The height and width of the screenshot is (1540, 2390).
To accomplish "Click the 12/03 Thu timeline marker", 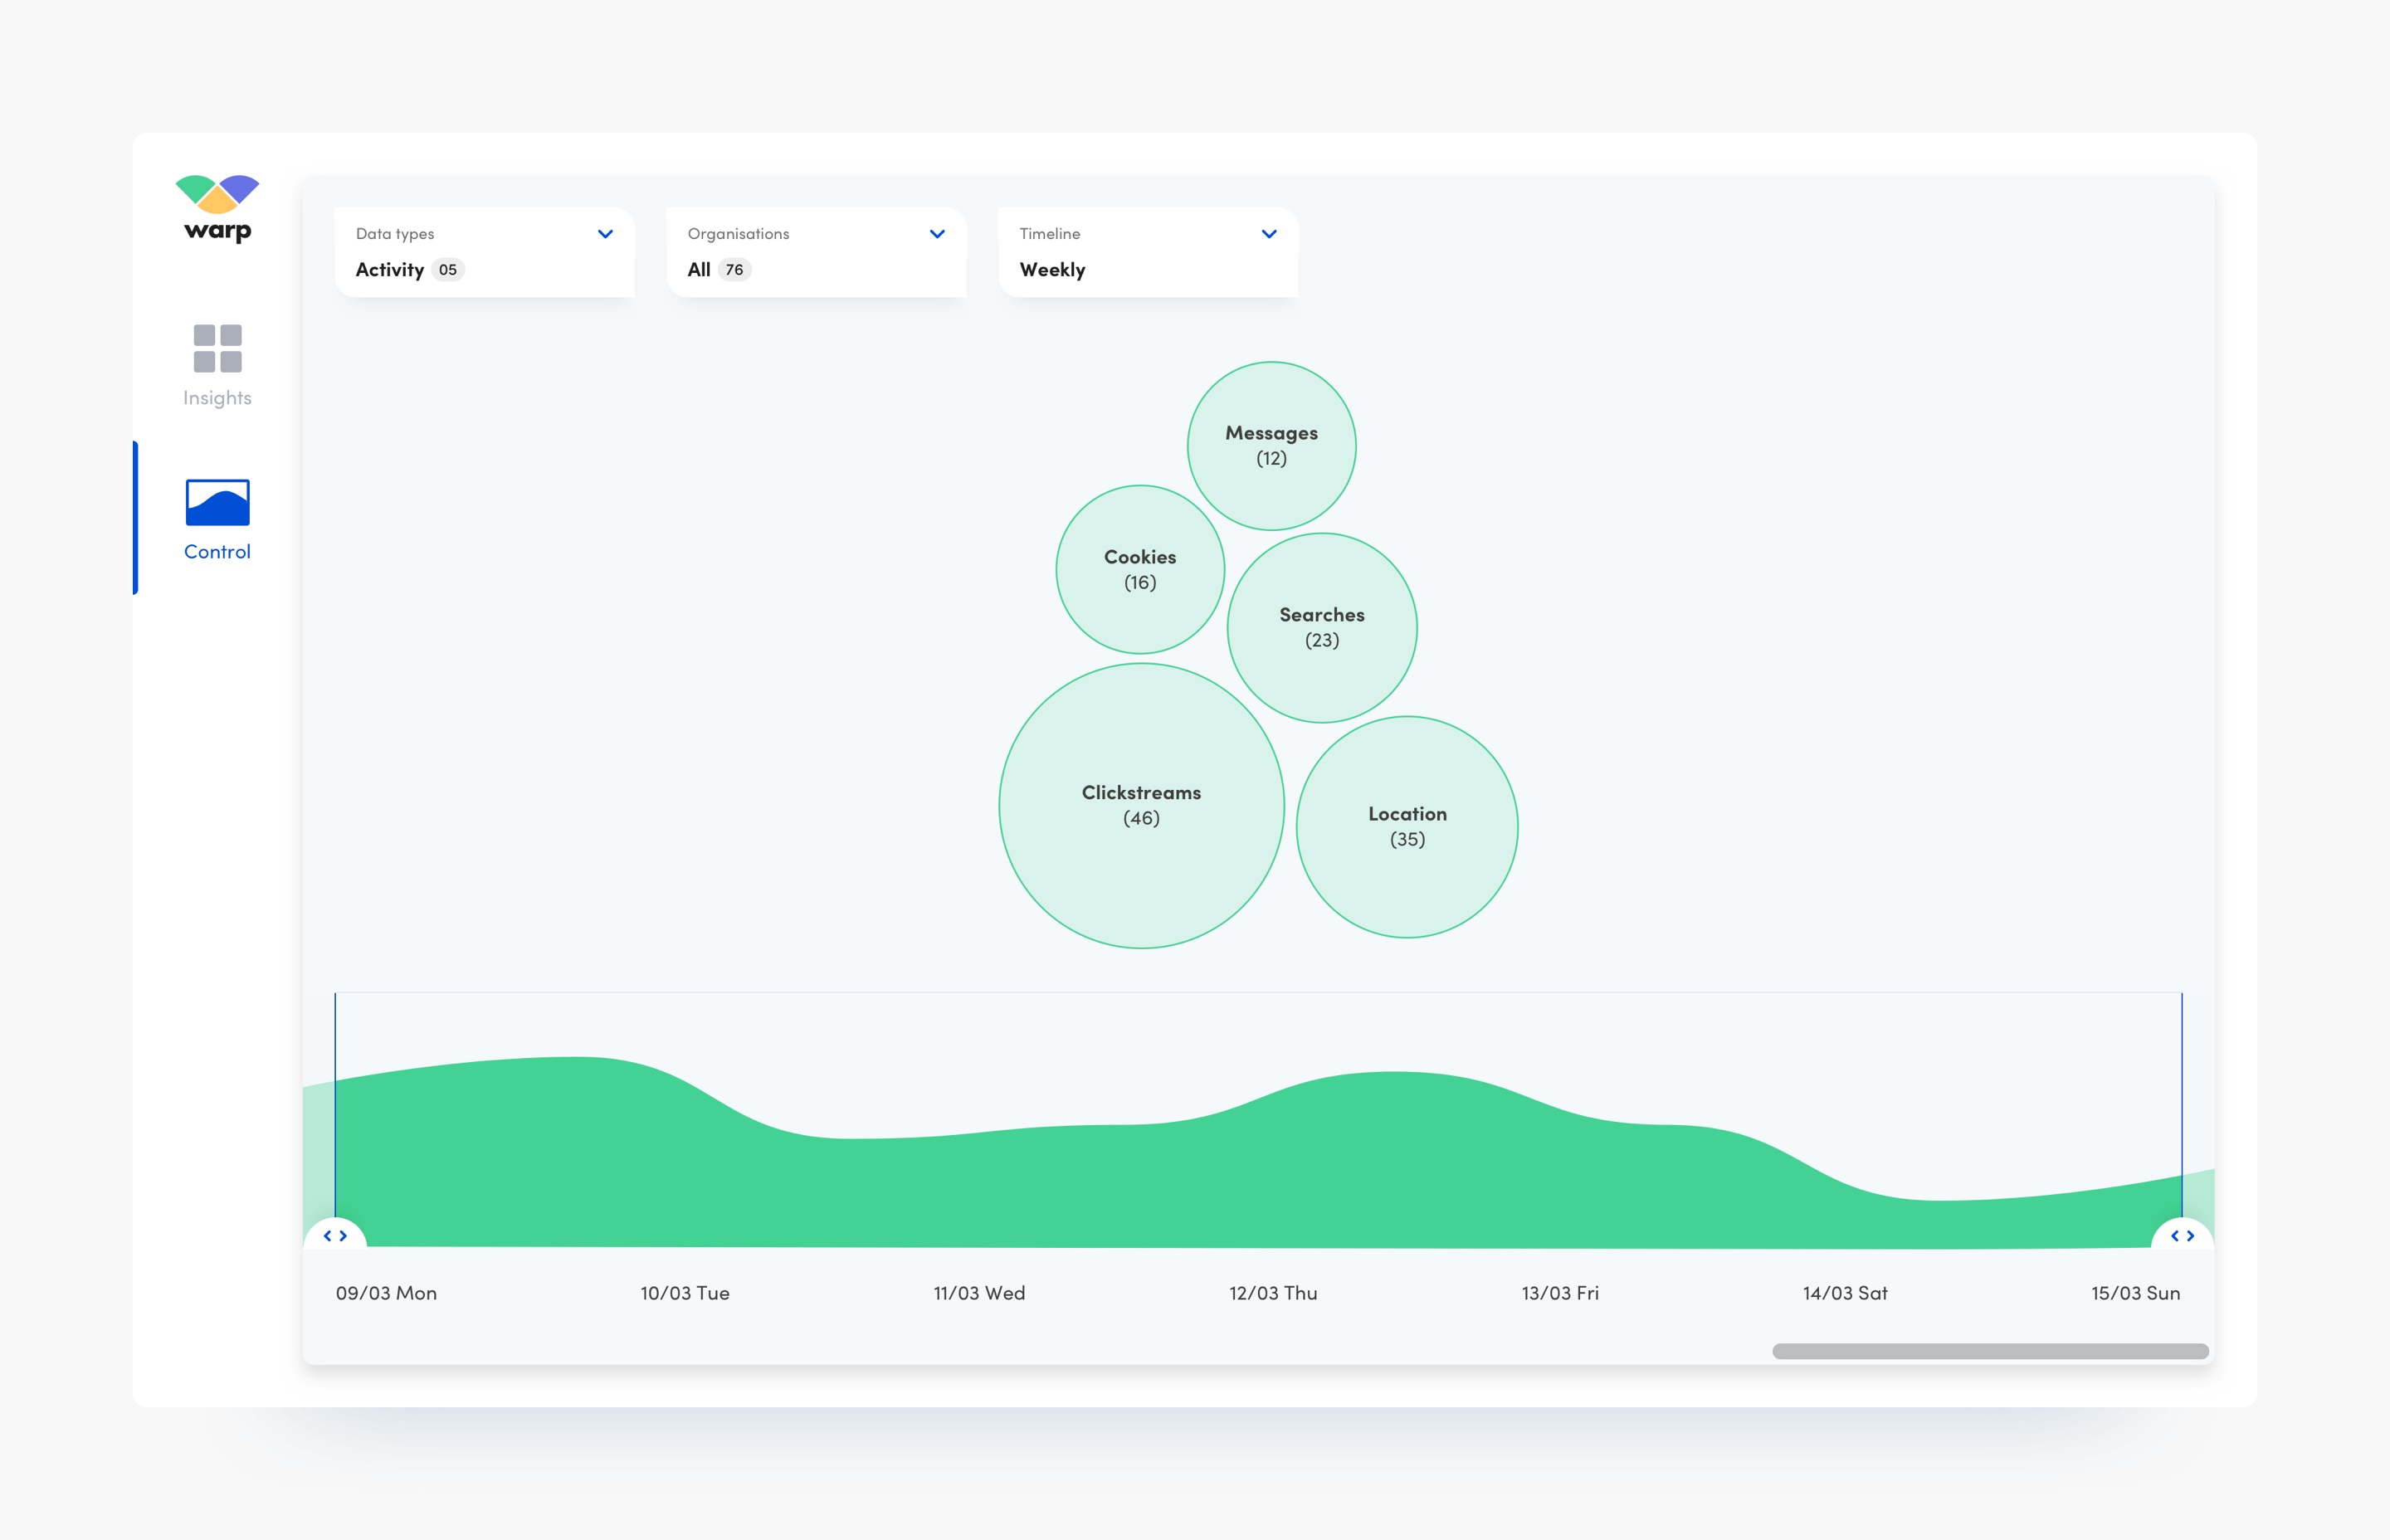I will tap(1266, 1293).
